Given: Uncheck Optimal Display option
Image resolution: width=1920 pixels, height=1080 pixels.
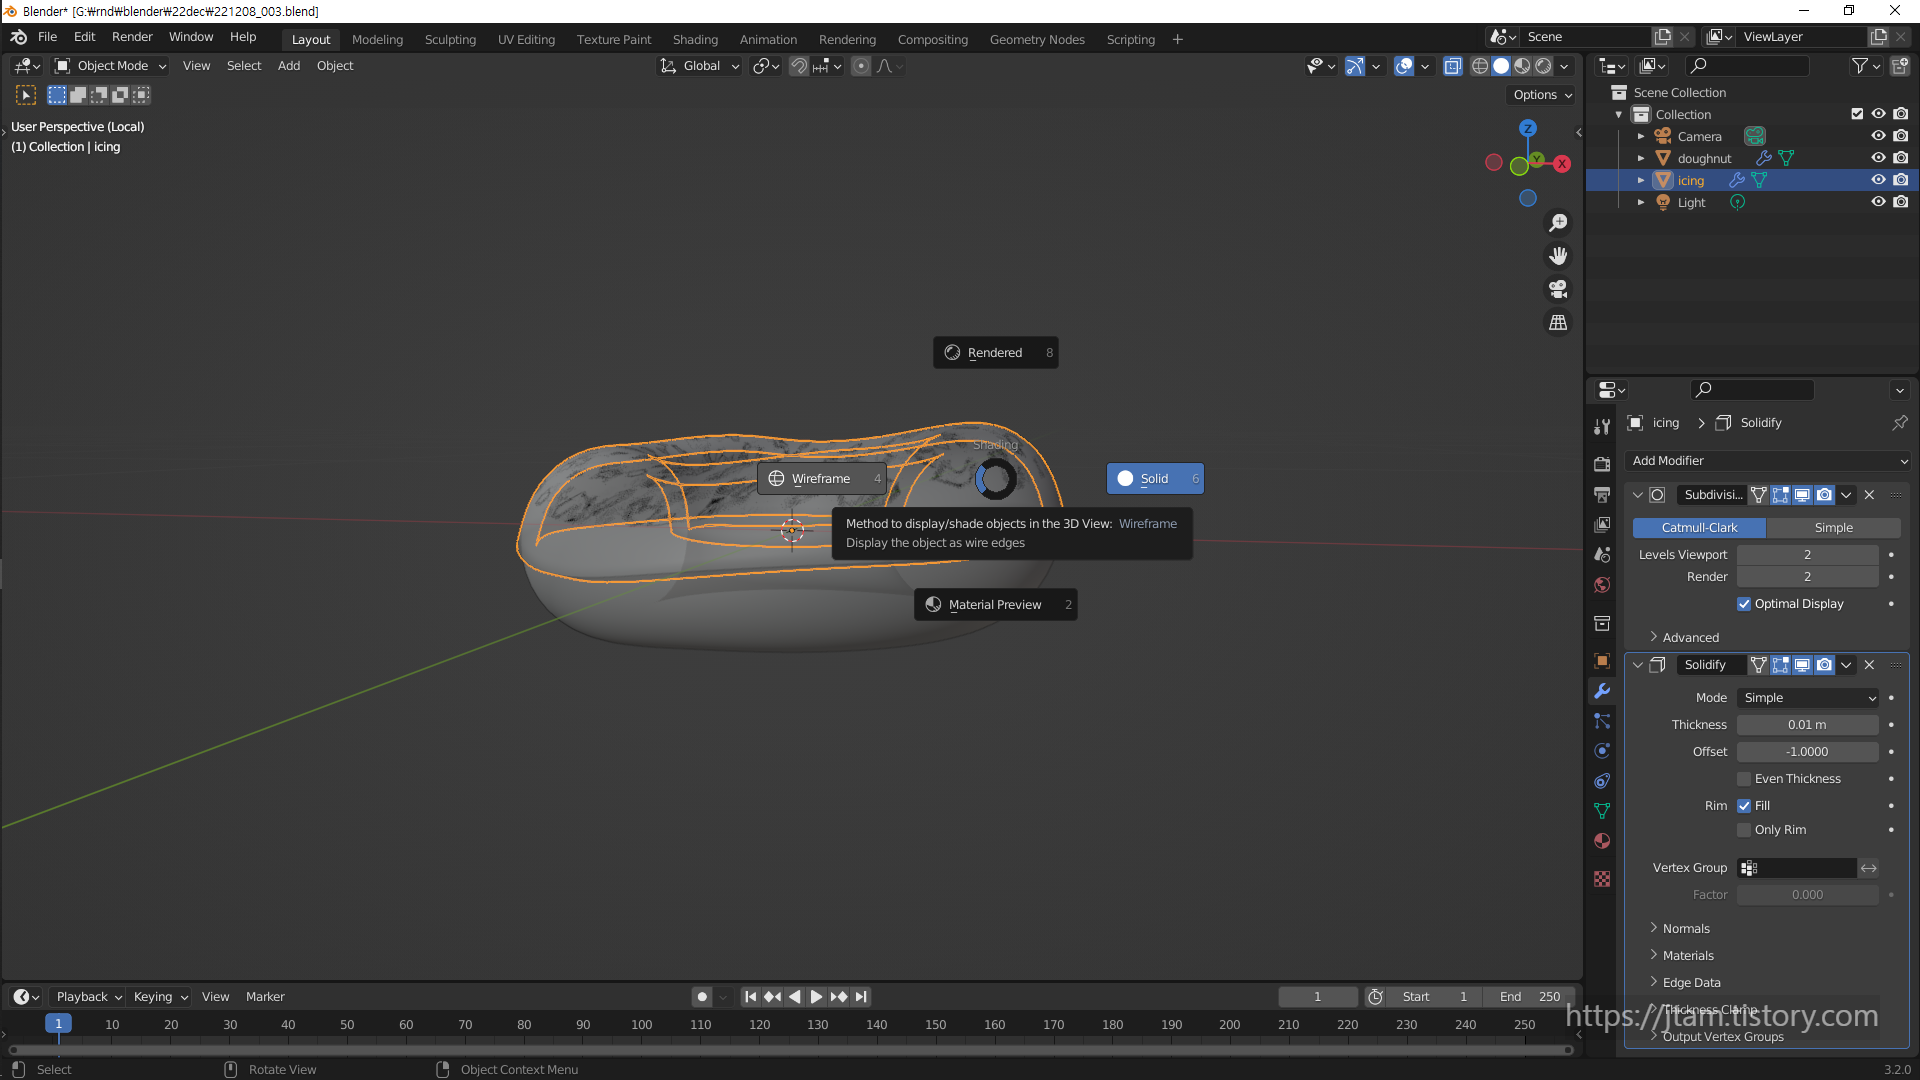Looking at the screenshot, I should [x=1744, y=604].
